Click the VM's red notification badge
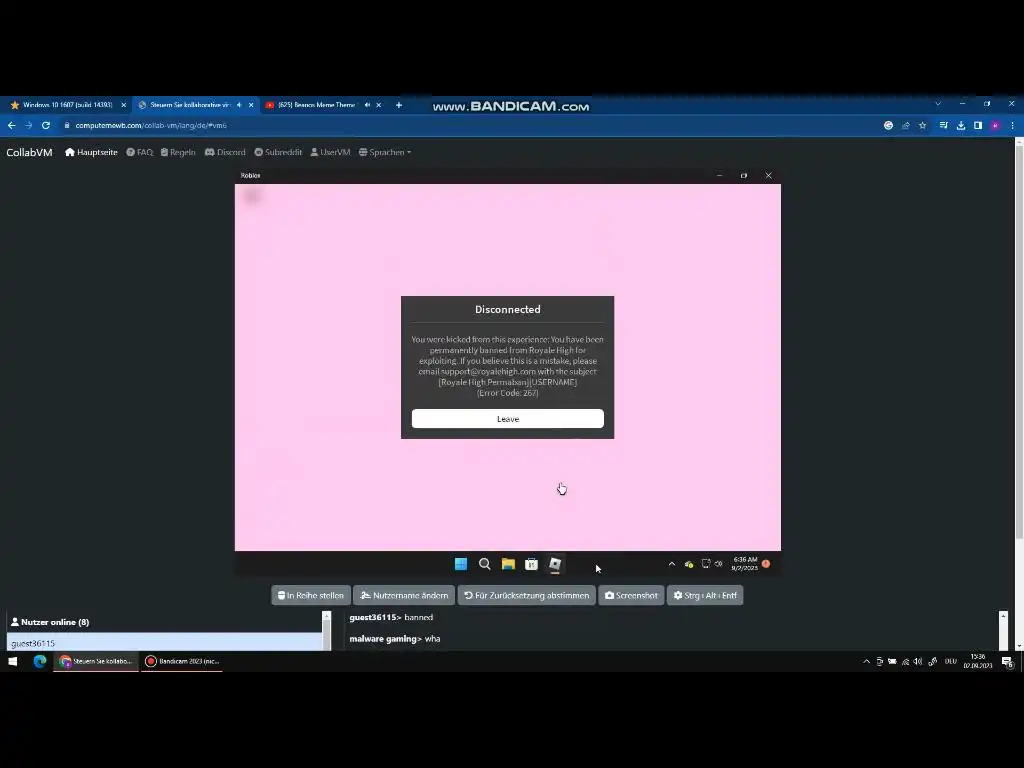 click(766, 564)
